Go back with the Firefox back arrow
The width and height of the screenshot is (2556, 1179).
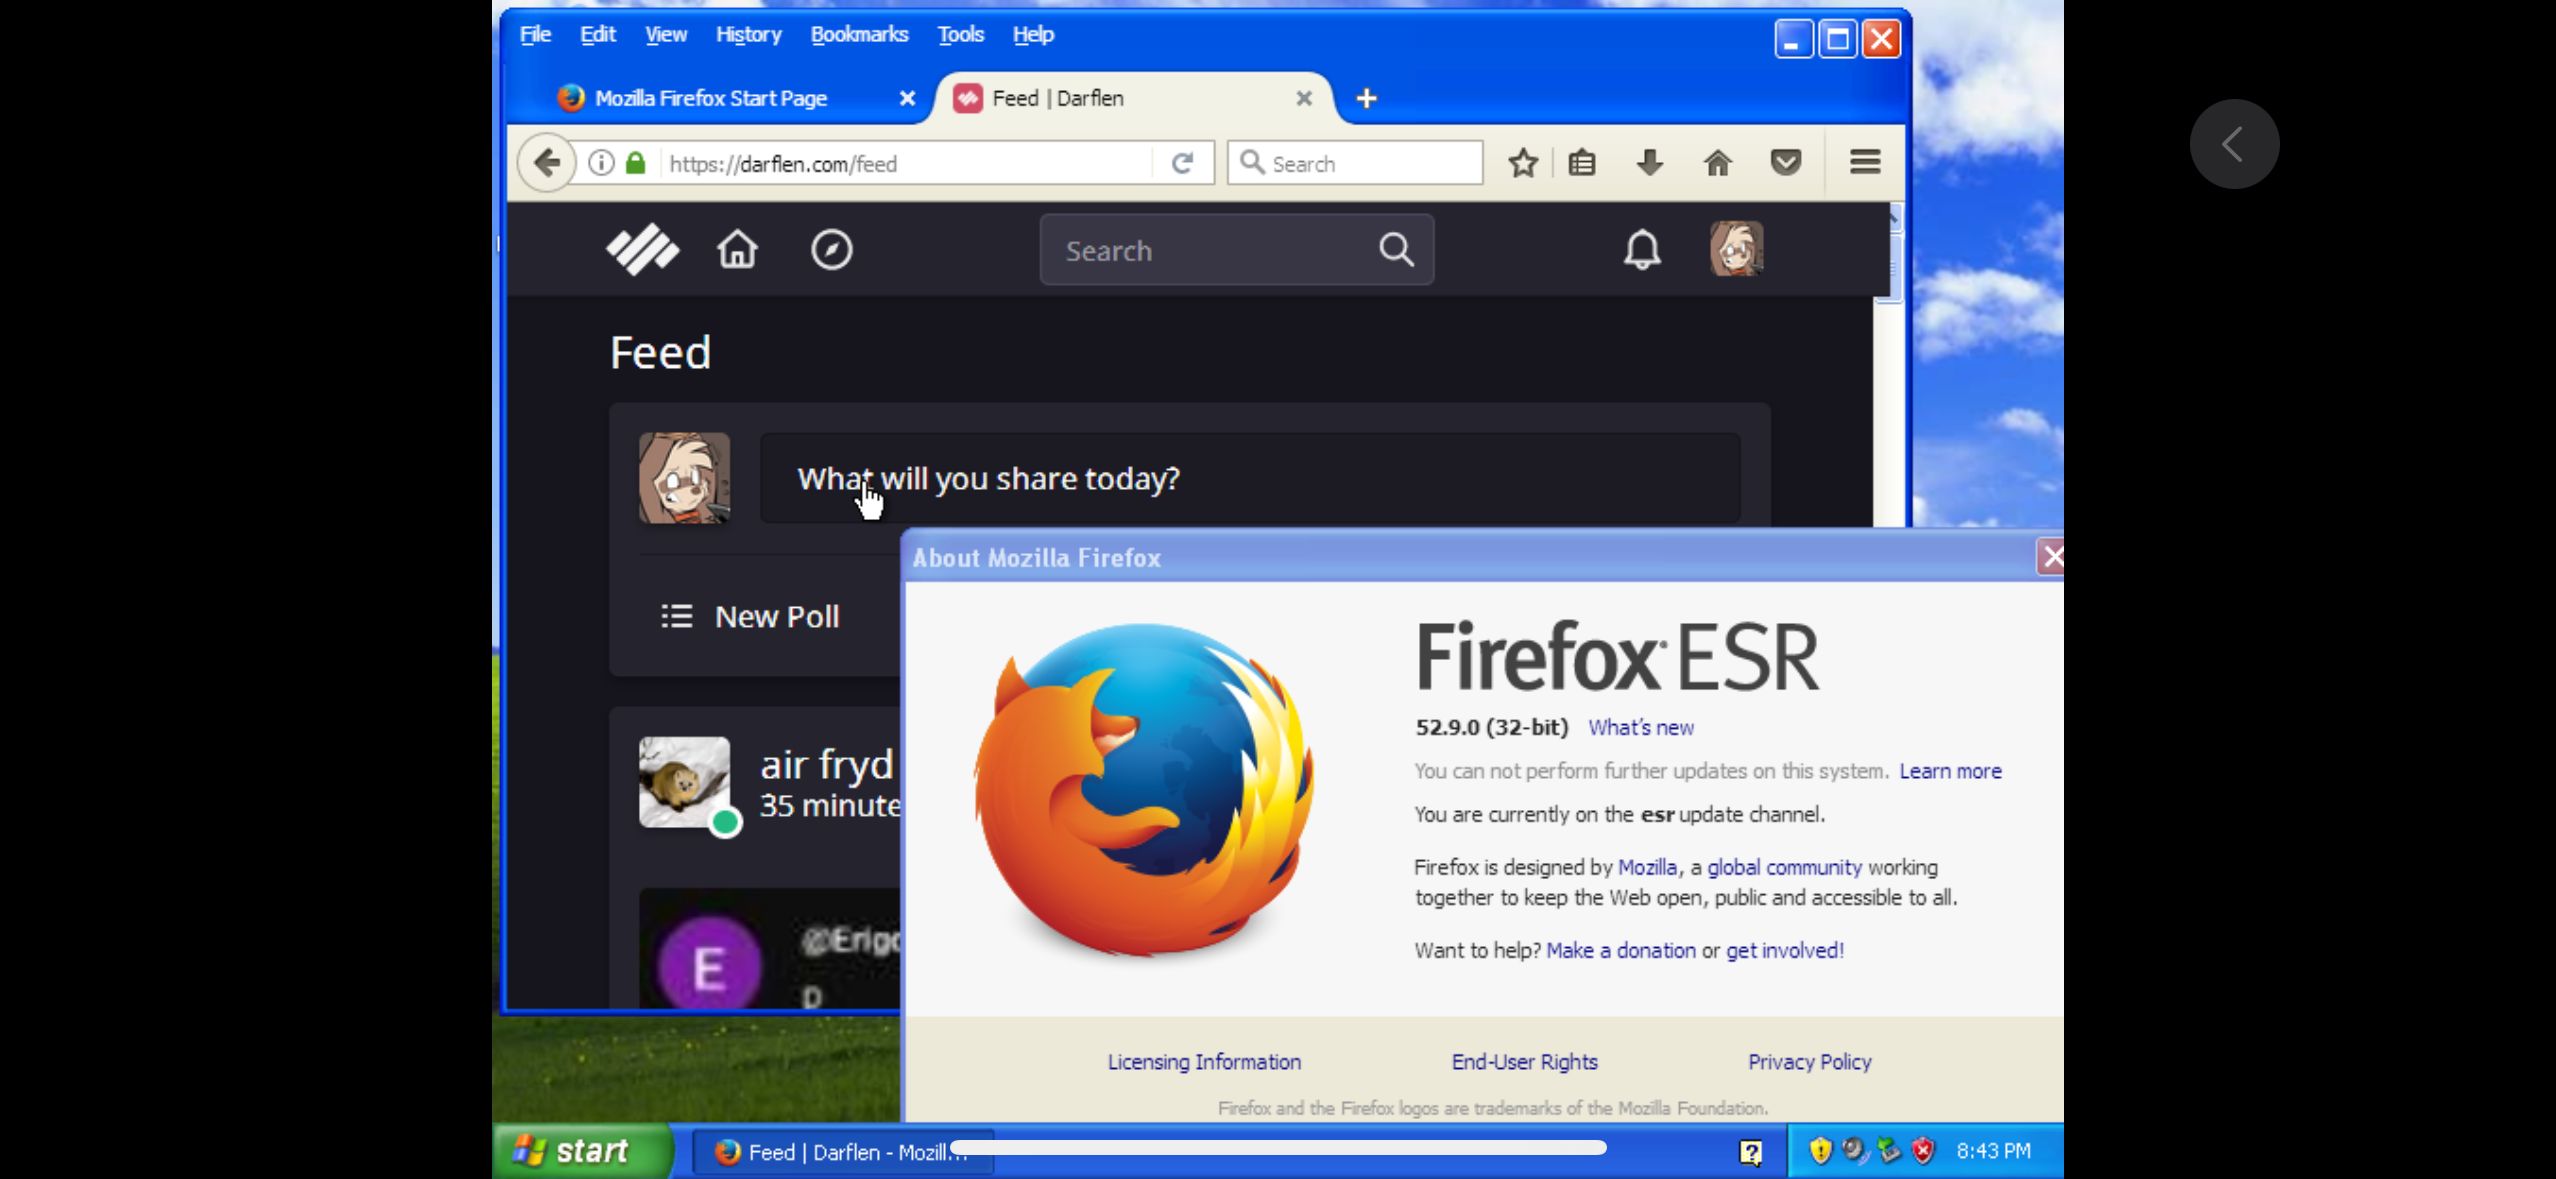coord(546,163)
